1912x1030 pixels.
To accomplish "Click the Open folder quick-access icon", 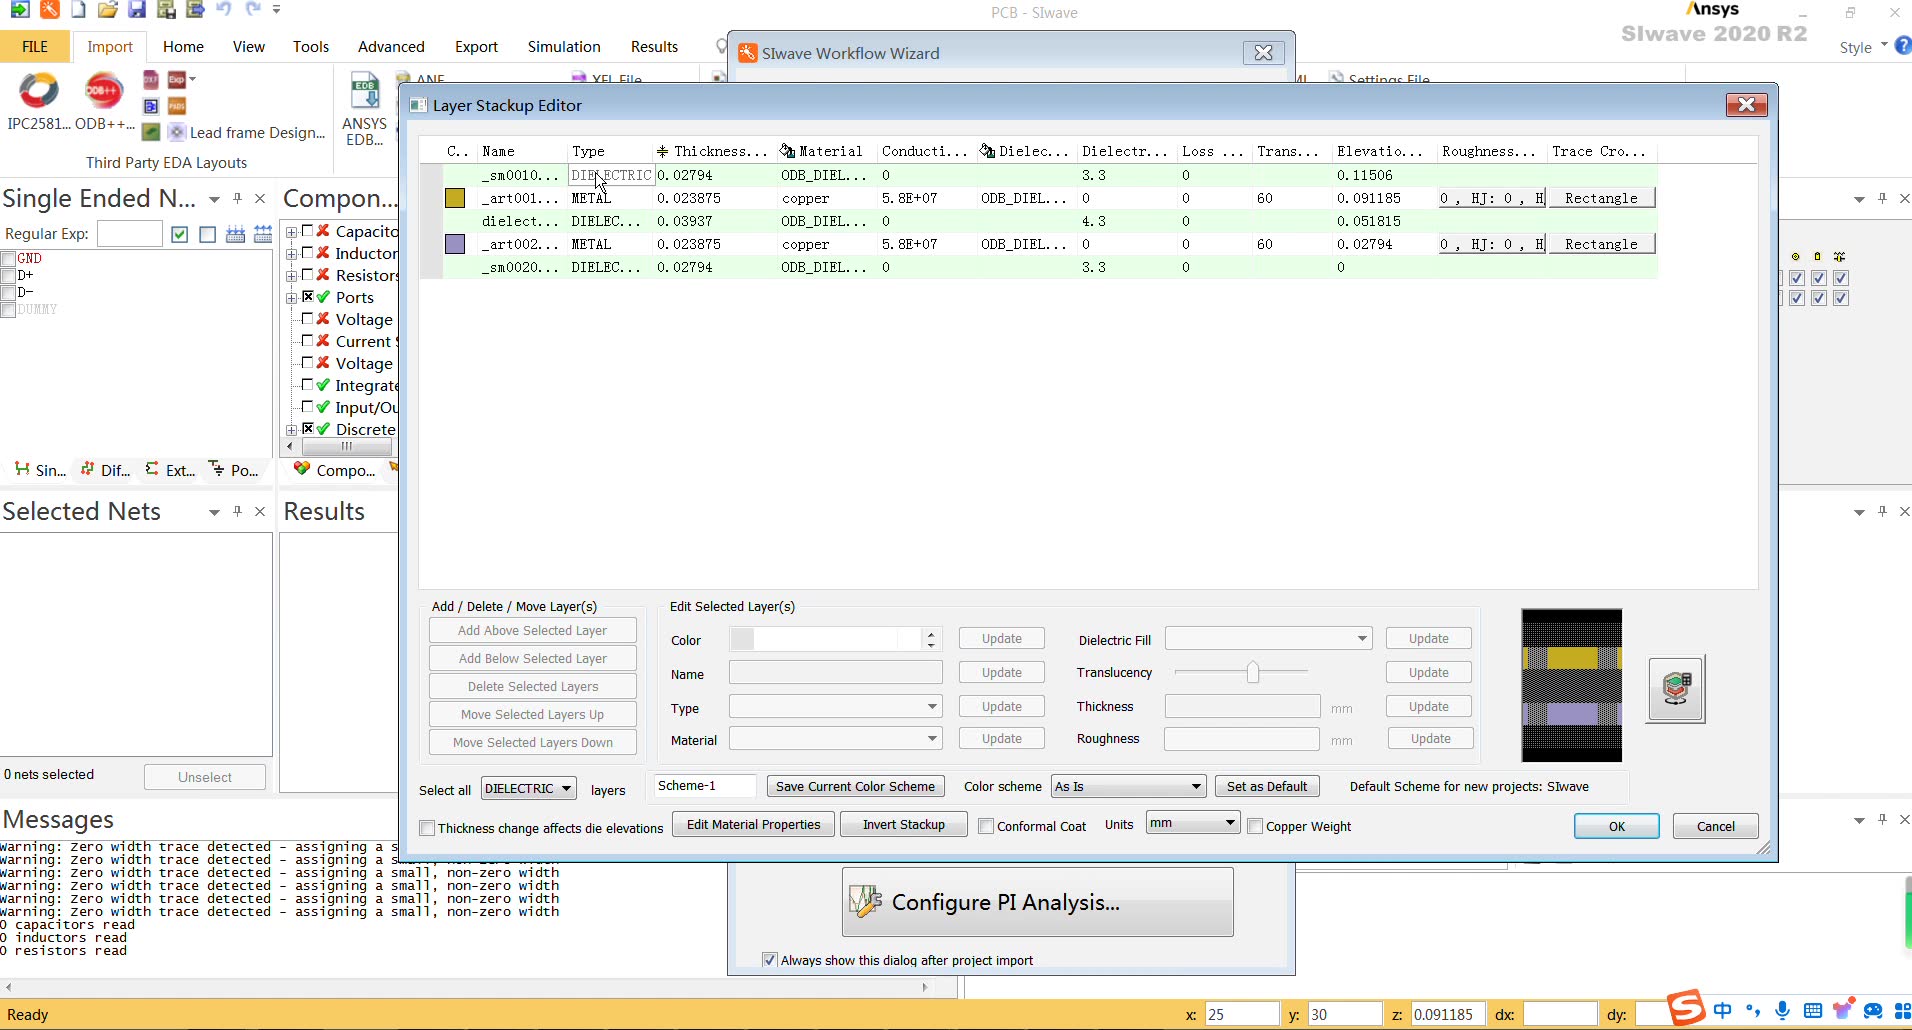I will tap(108, 10).
